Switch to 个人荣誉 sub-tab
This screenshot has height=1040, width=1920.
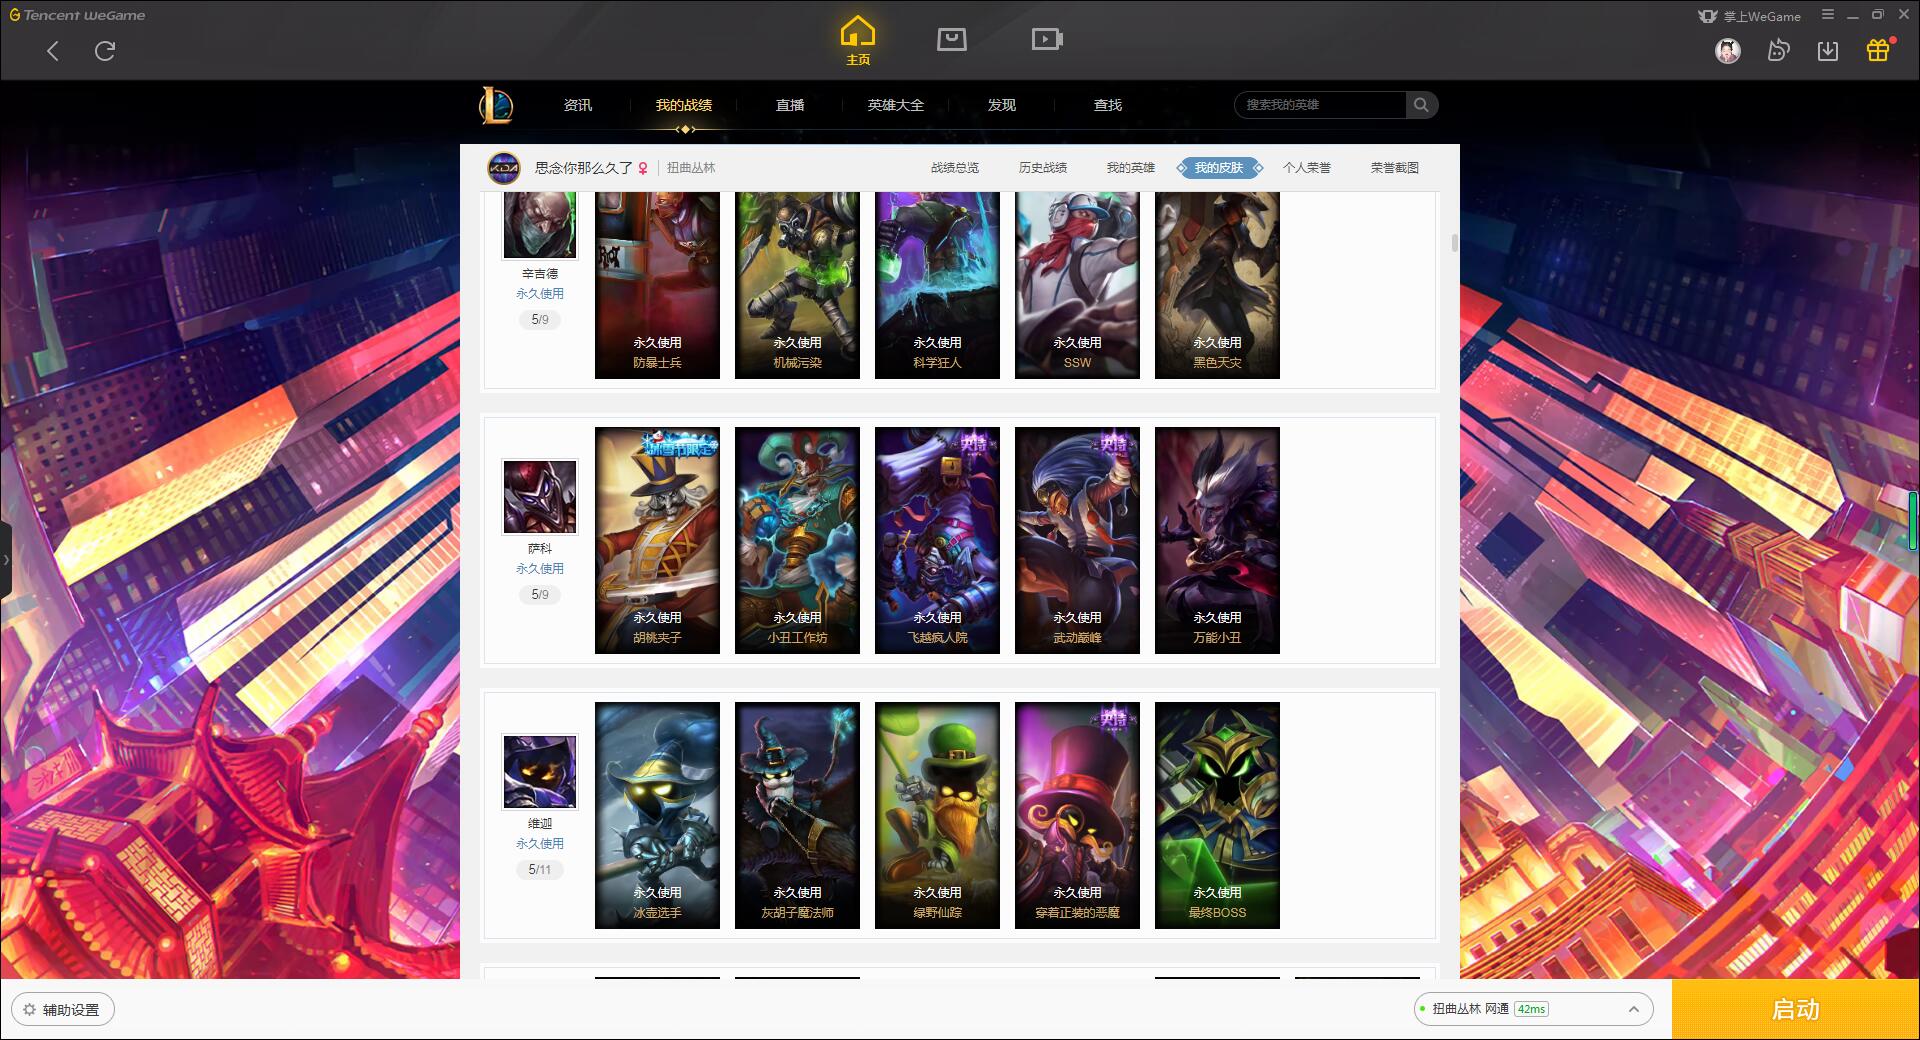click(x=1307, y=168)
